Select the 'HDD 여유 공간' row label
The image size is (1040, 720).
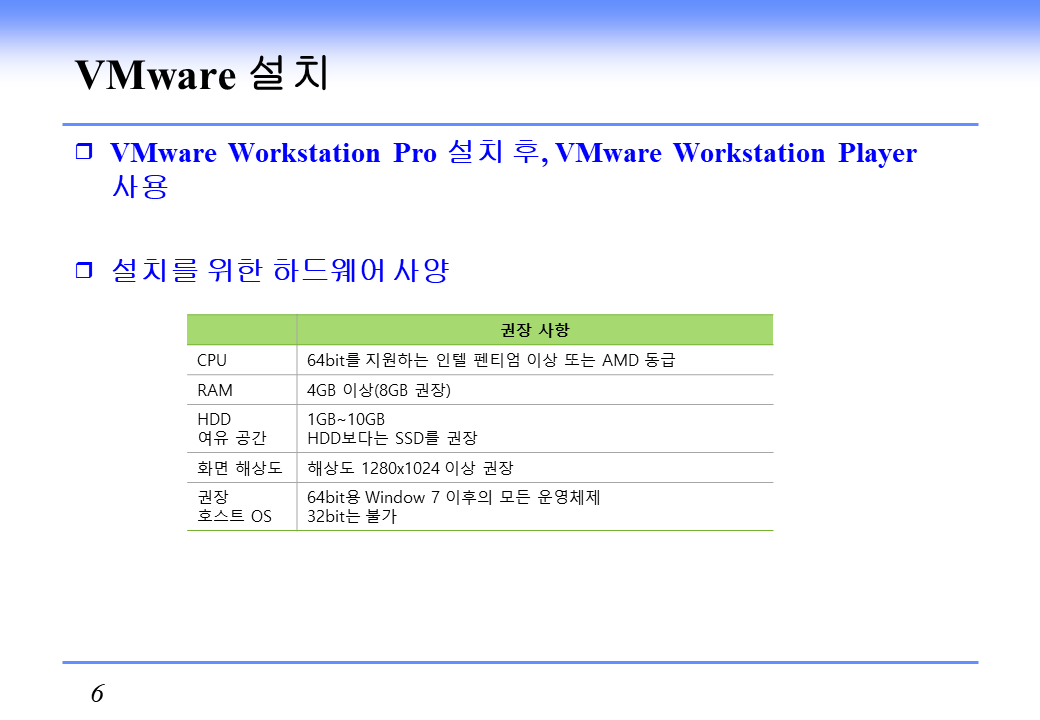231,428
